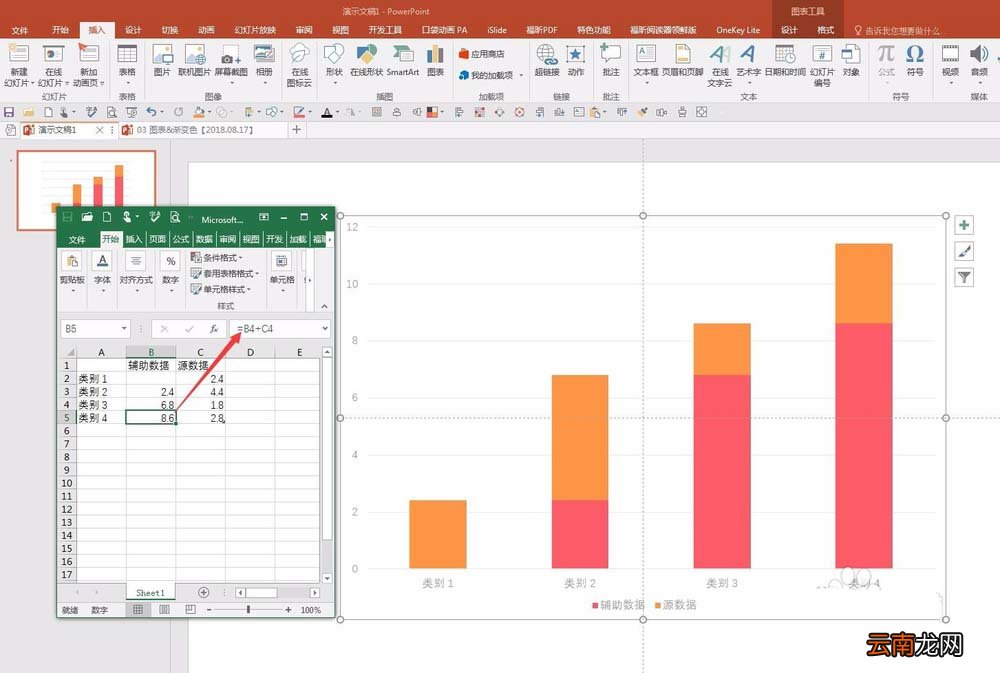1000x673 pixels.
Task: Click the chart styles brush button
Action: (964, 251)
